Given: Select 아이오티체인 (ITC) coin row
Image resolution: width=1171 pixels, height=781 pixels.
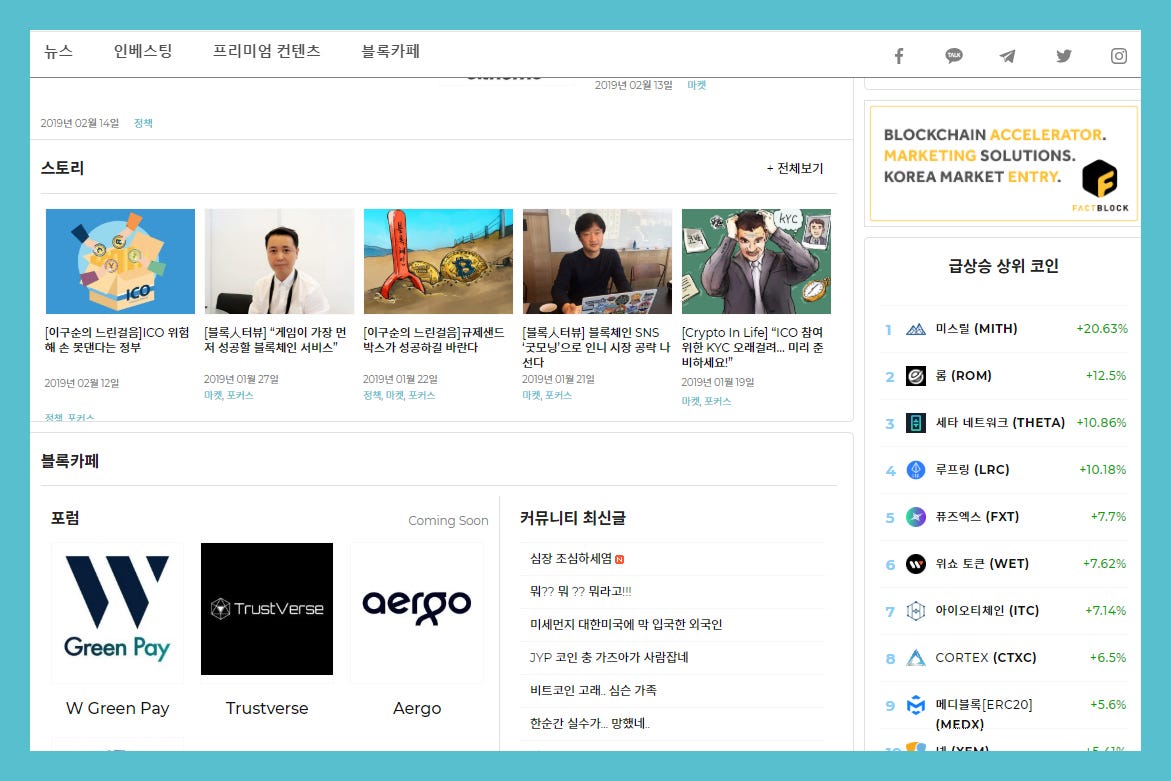Looking at the screenshot, I should coord(1004,611).
